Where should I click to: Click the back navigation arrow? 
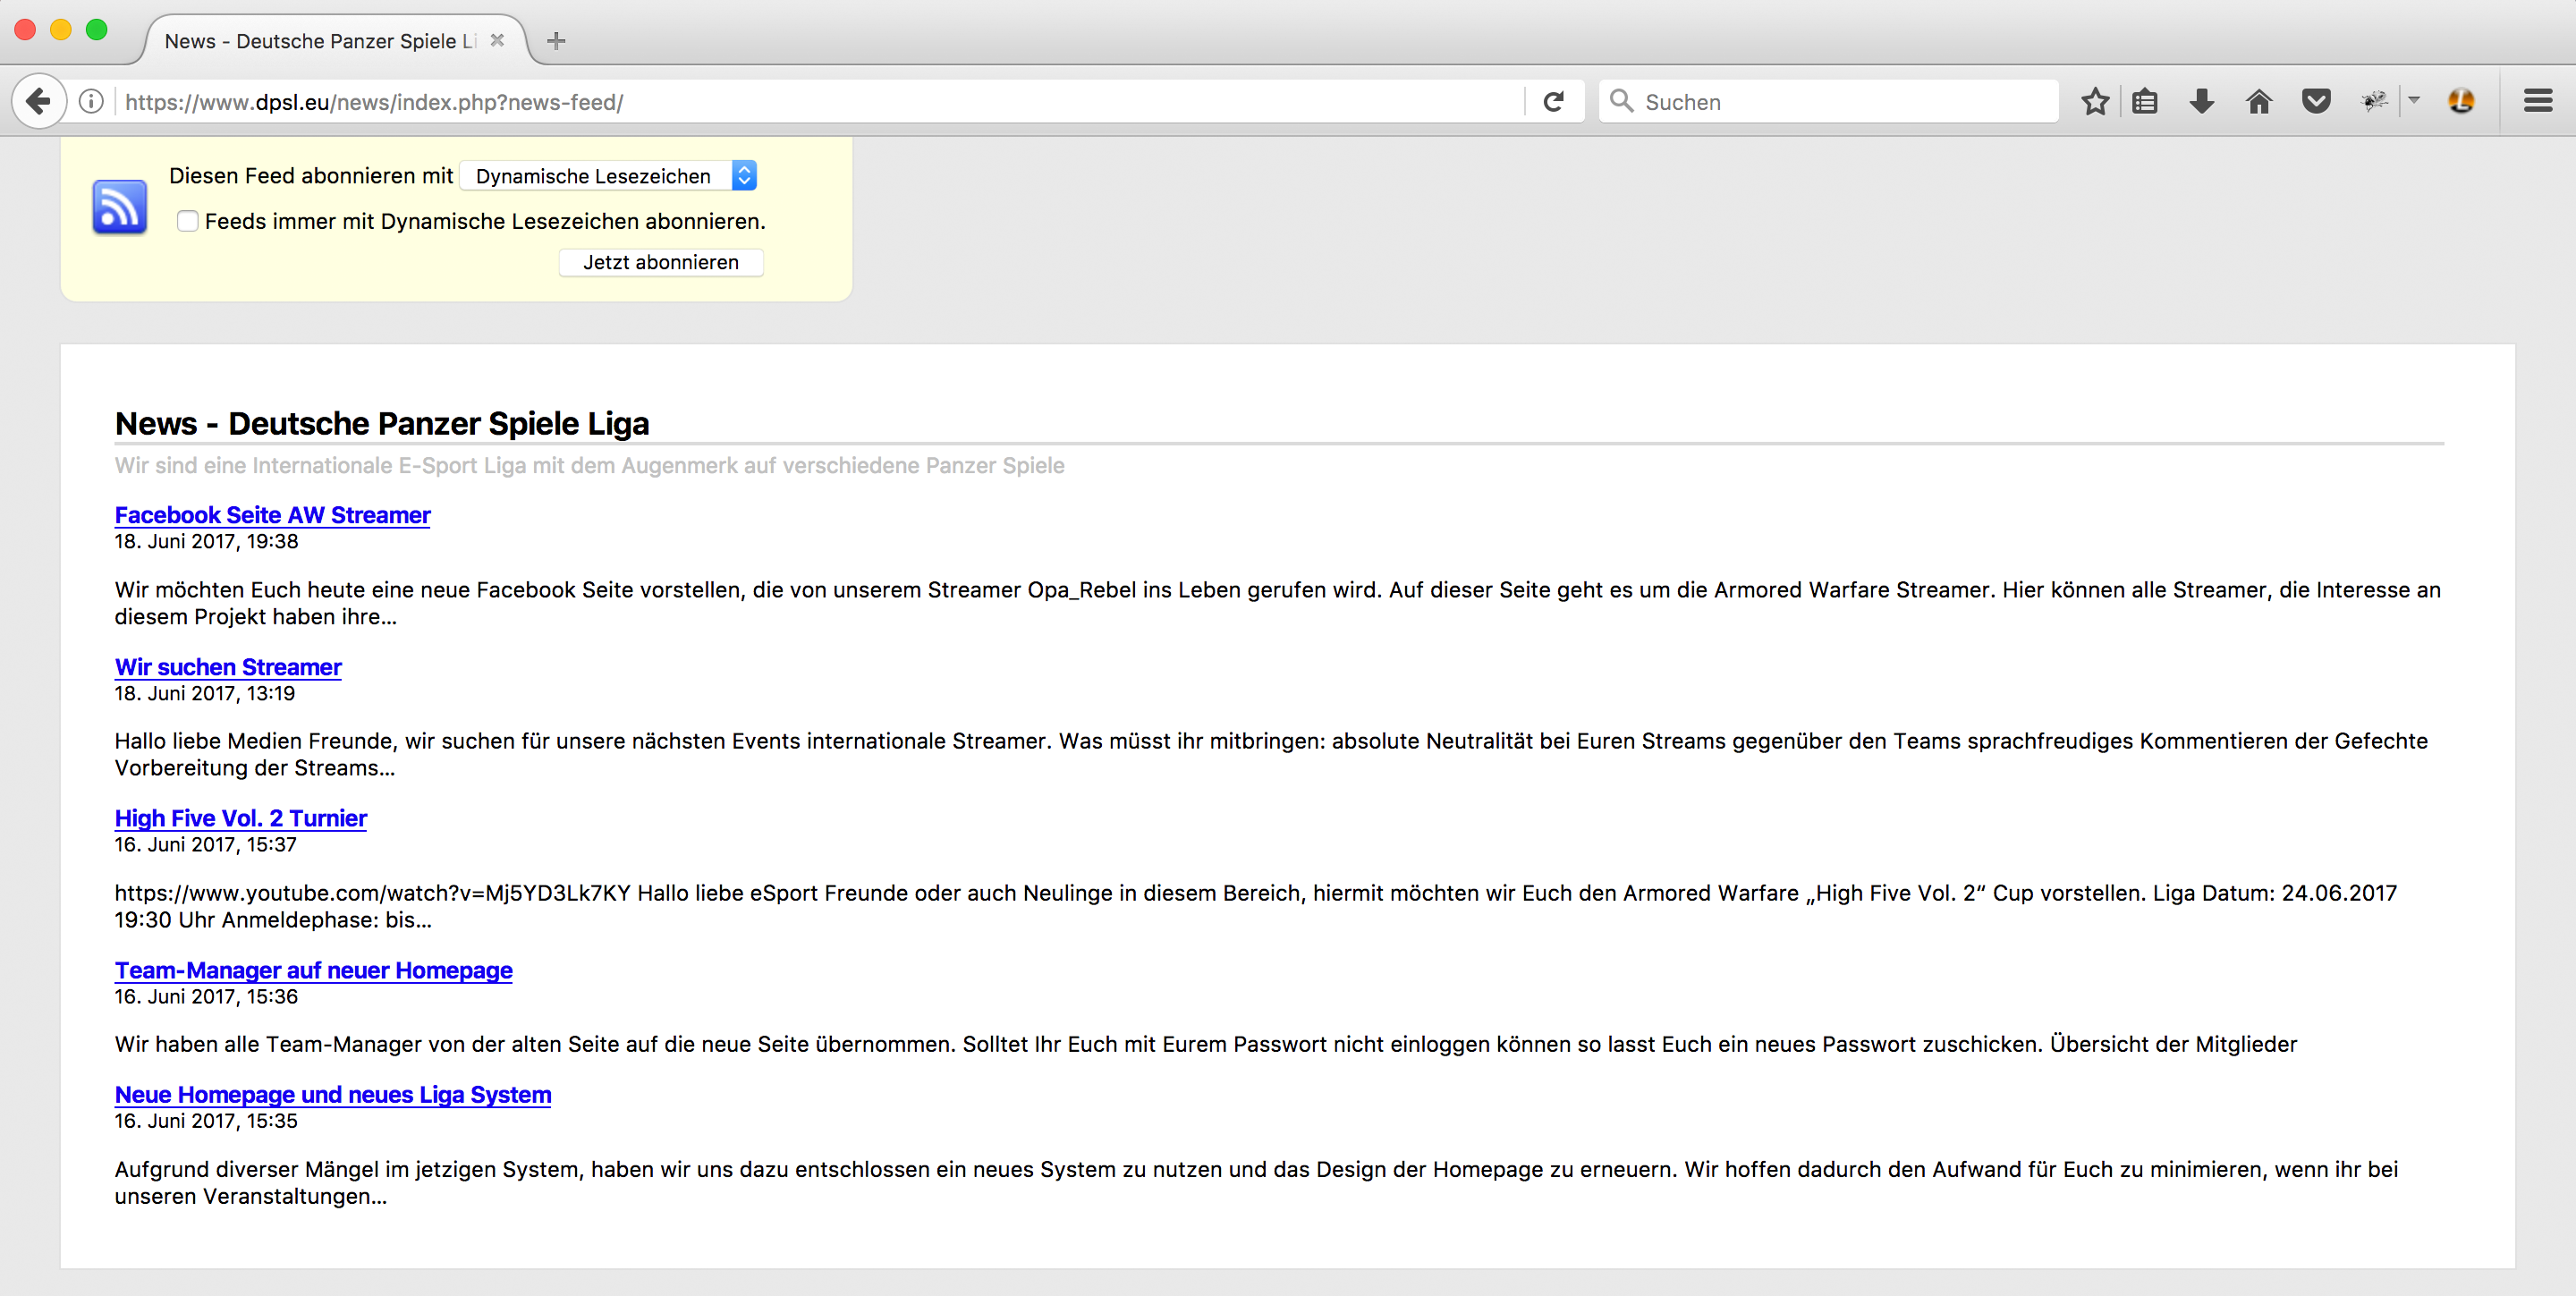point(38,101)
